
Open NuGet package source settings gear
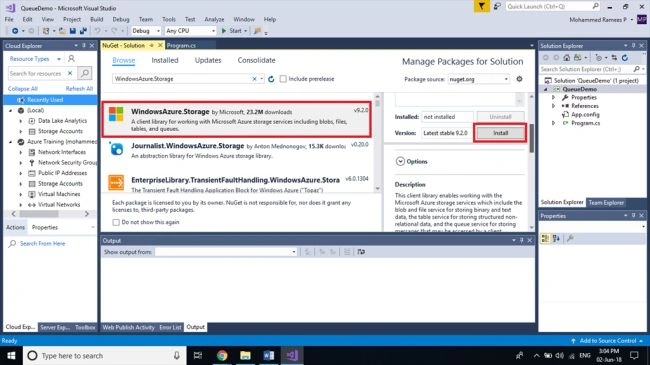519,79
